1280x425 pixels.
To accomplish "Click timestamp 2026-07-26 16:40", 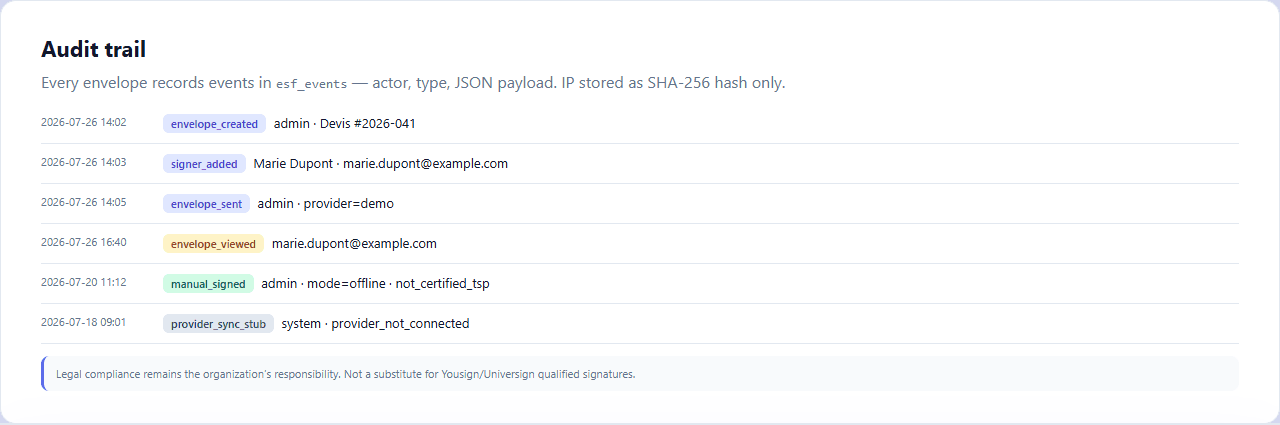I will pos(83,242).
